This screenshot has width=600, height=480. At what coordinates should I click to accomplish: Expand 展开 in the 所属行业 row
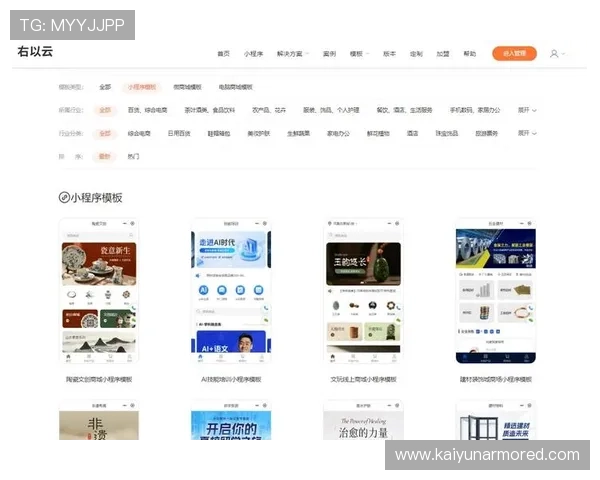tap(527, 110)
